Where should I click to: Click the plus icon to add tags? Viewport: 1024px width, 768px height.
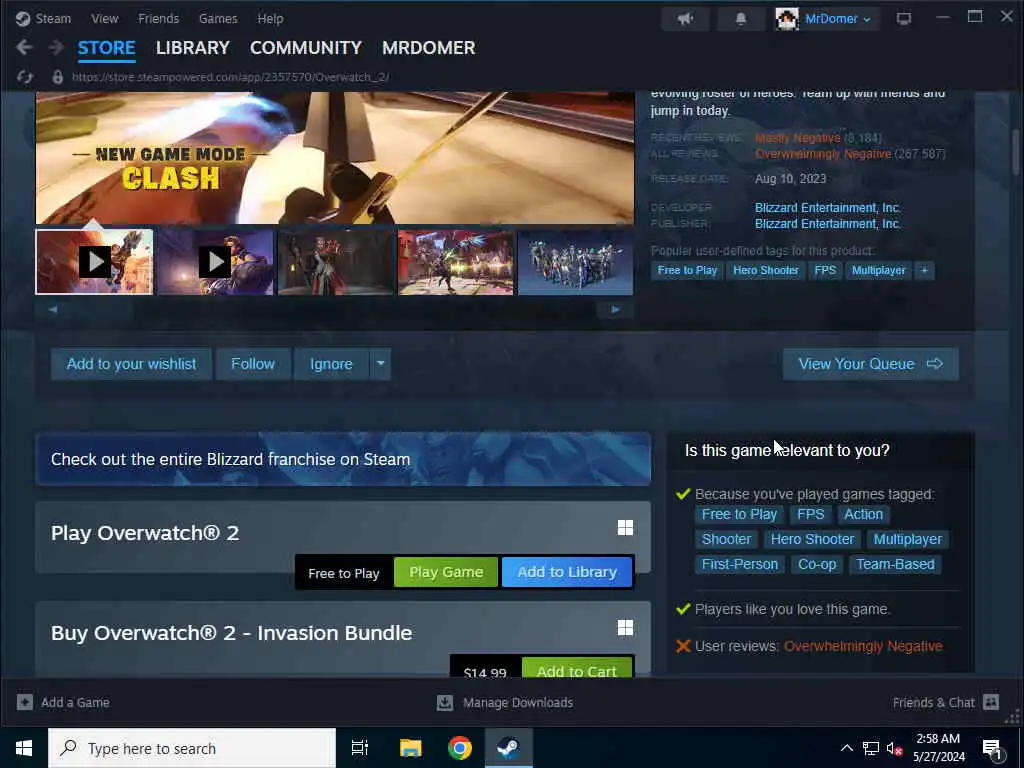[924, 270]
